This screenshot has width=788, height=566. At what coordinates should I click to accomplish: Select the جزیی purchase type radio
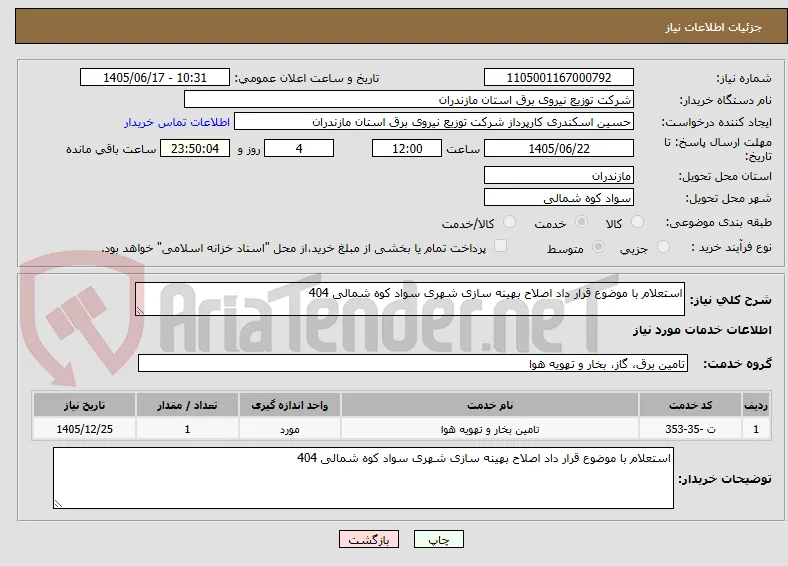tap(663, 246)
